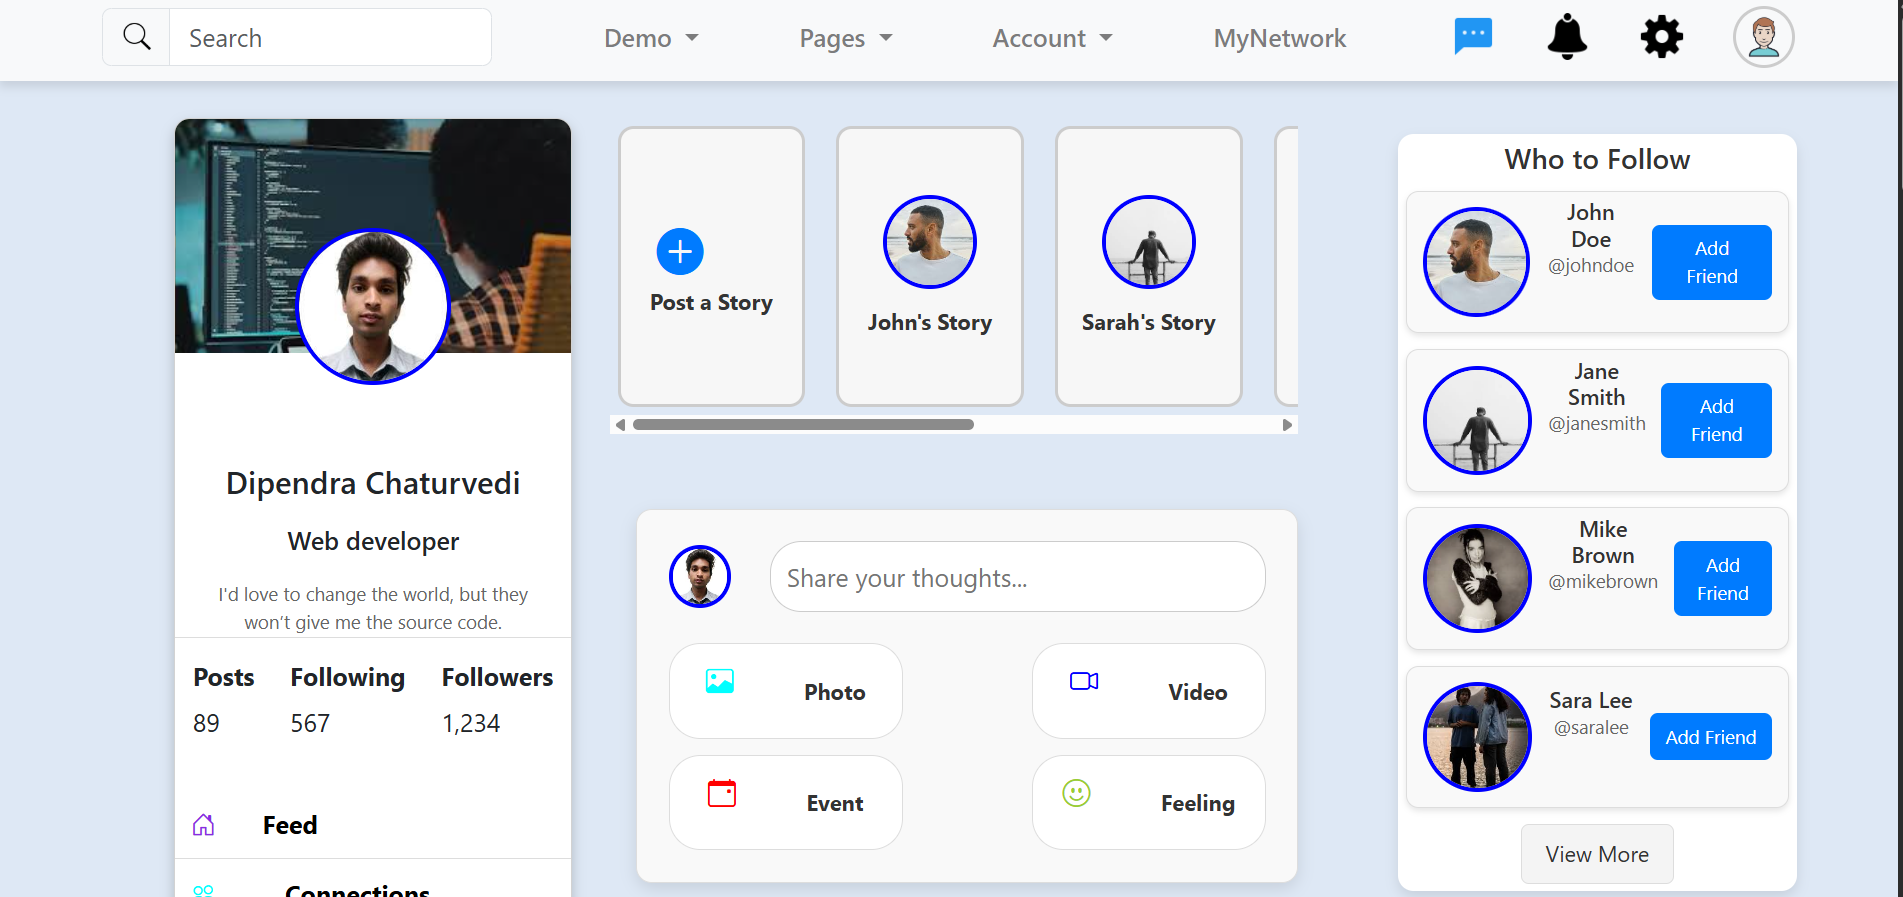Expand the Demo dropdown menu
The image size is (1903, 897).
pyautogui.click(x=651, y=38)
